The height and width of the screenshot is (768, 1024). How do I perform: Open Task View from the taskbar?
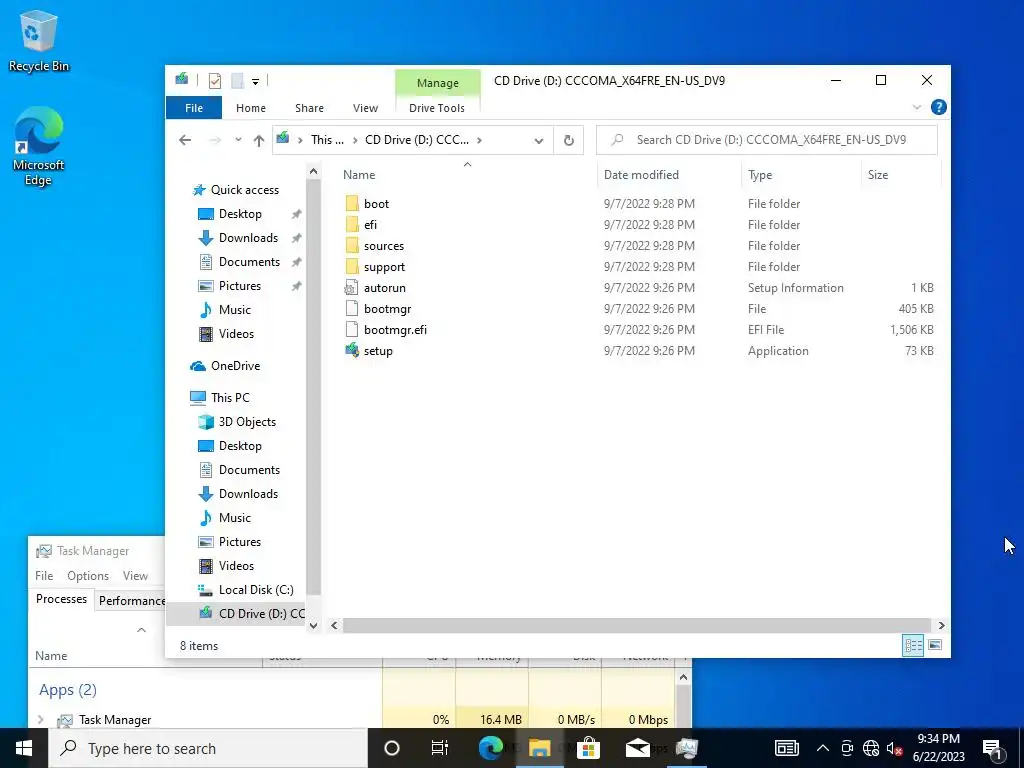tap(440, 748)
